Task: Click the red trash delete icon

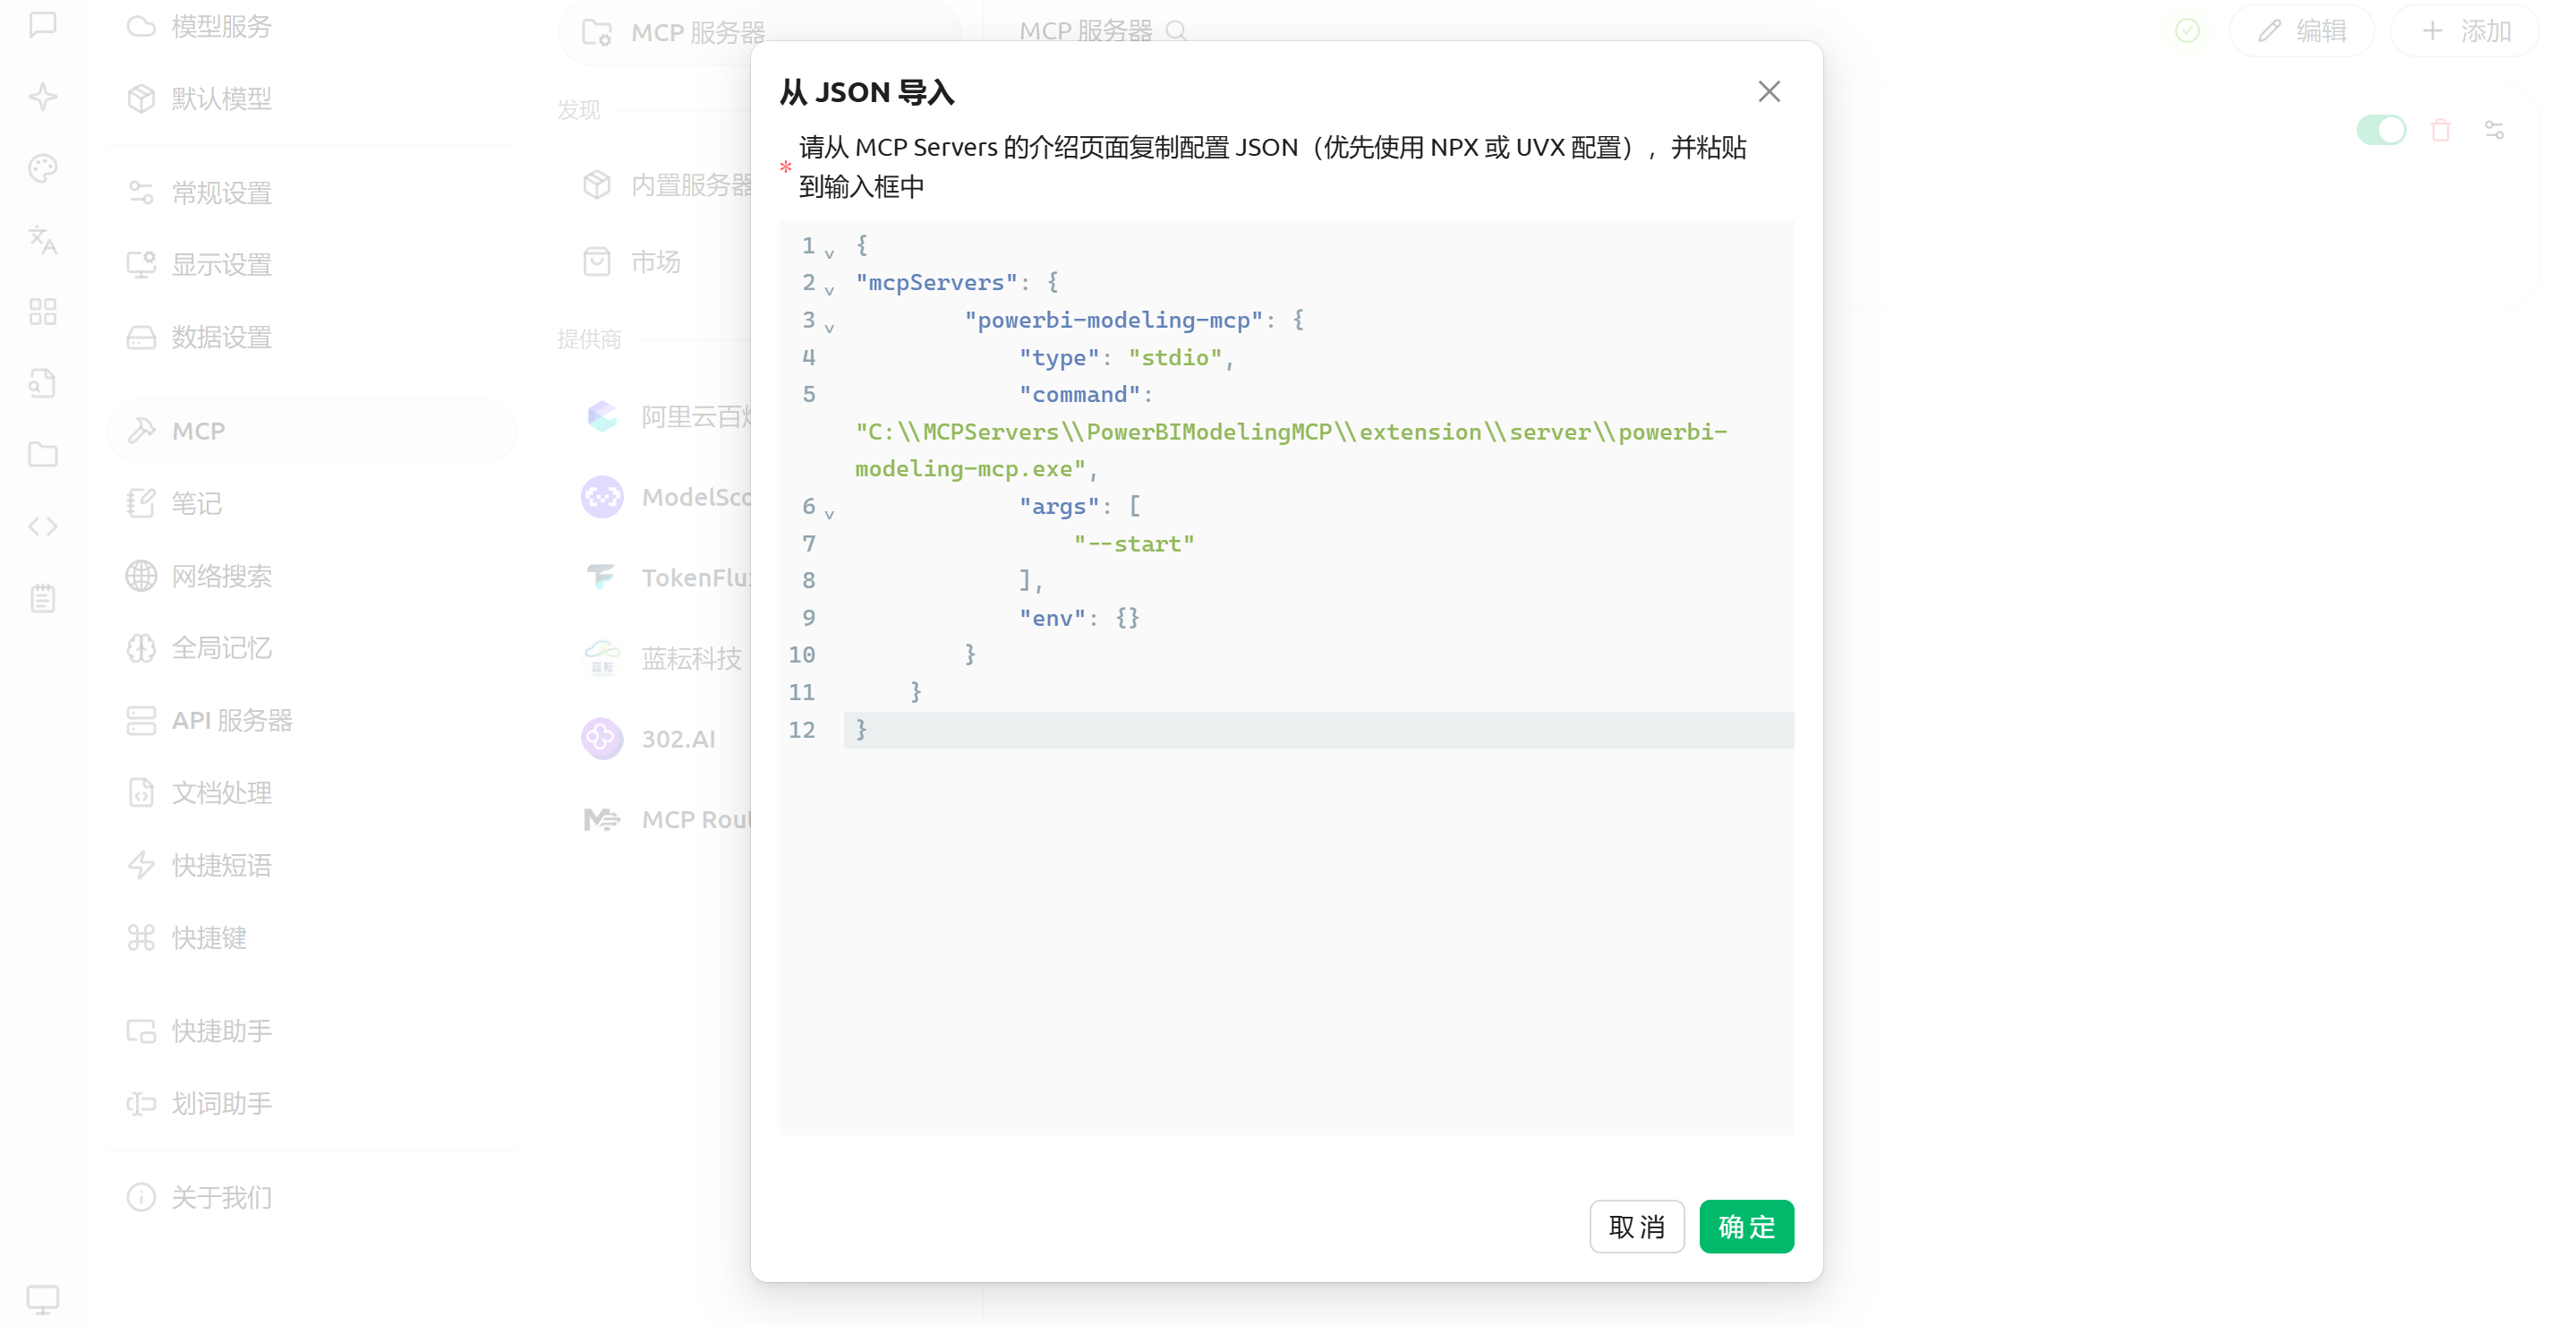Action: click(x=2440, y=130)
